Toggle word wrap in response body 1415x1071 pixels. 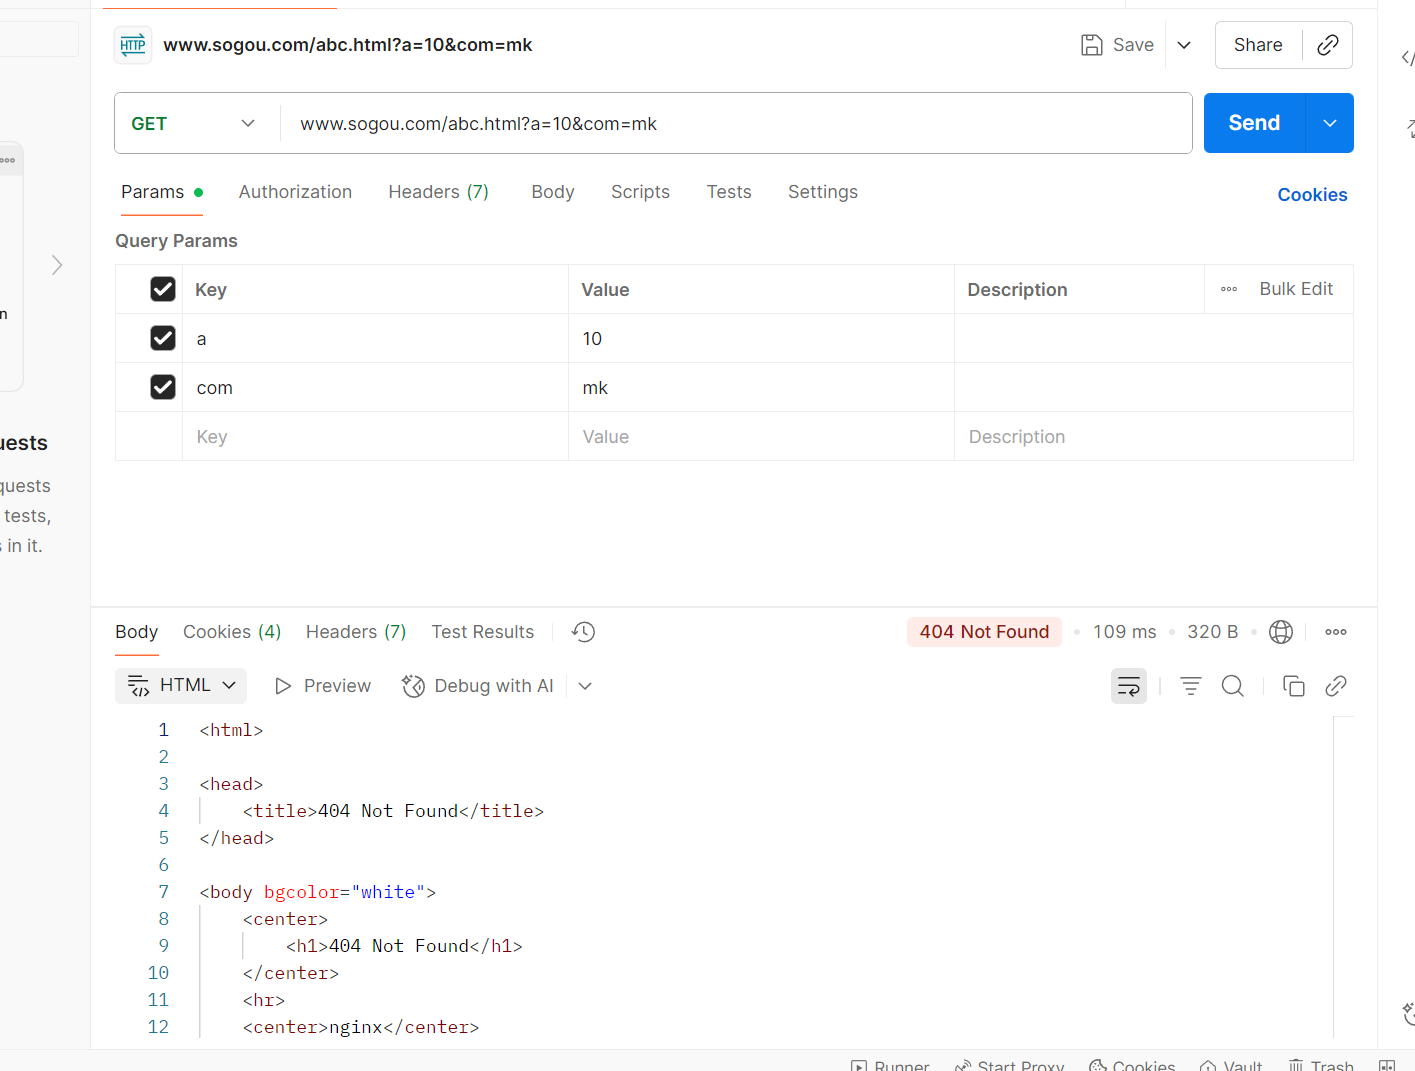[1129, 686]
